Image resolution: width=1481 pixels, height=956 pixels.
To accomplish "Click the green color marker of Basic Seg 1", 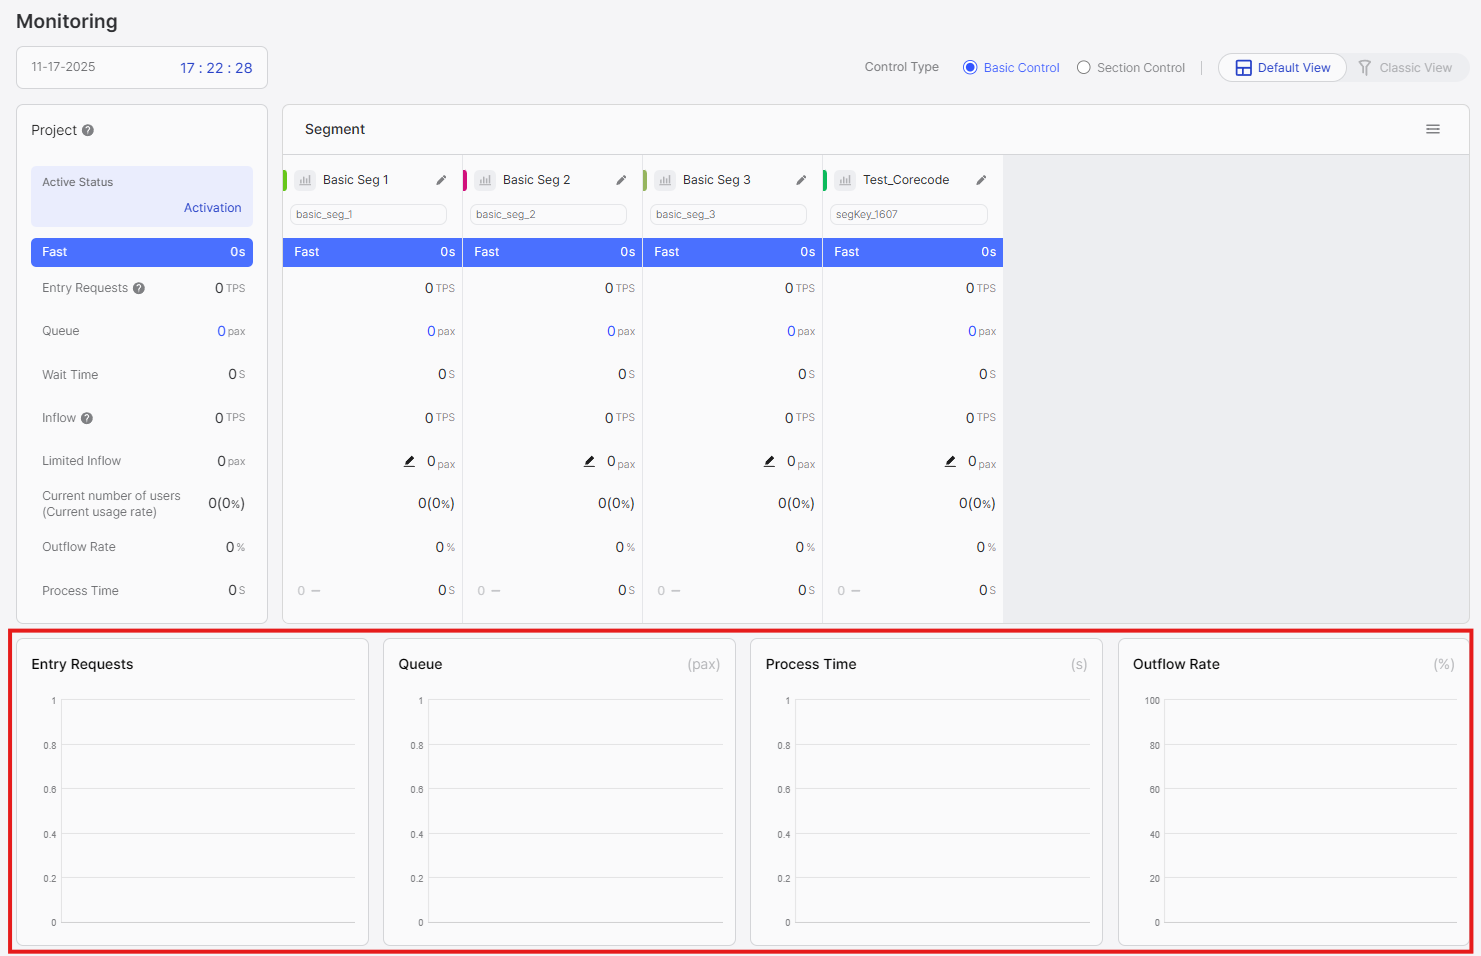I will click(x=285, y=180).
